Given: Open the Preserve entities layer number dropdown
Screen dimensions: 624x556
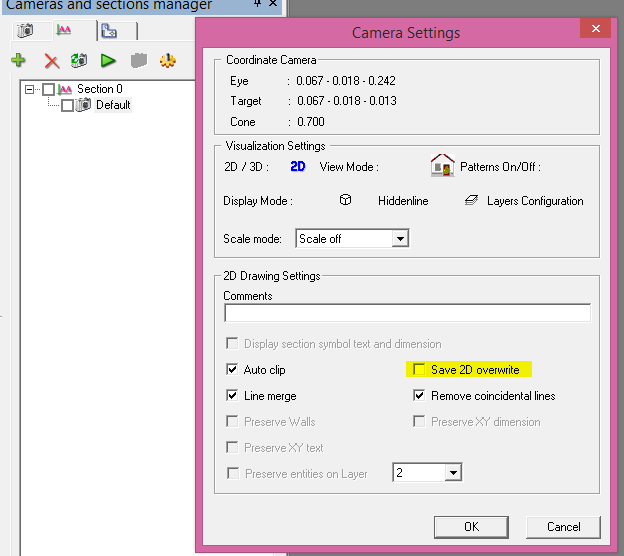Looking at the screenshot, I should [452, 473].
